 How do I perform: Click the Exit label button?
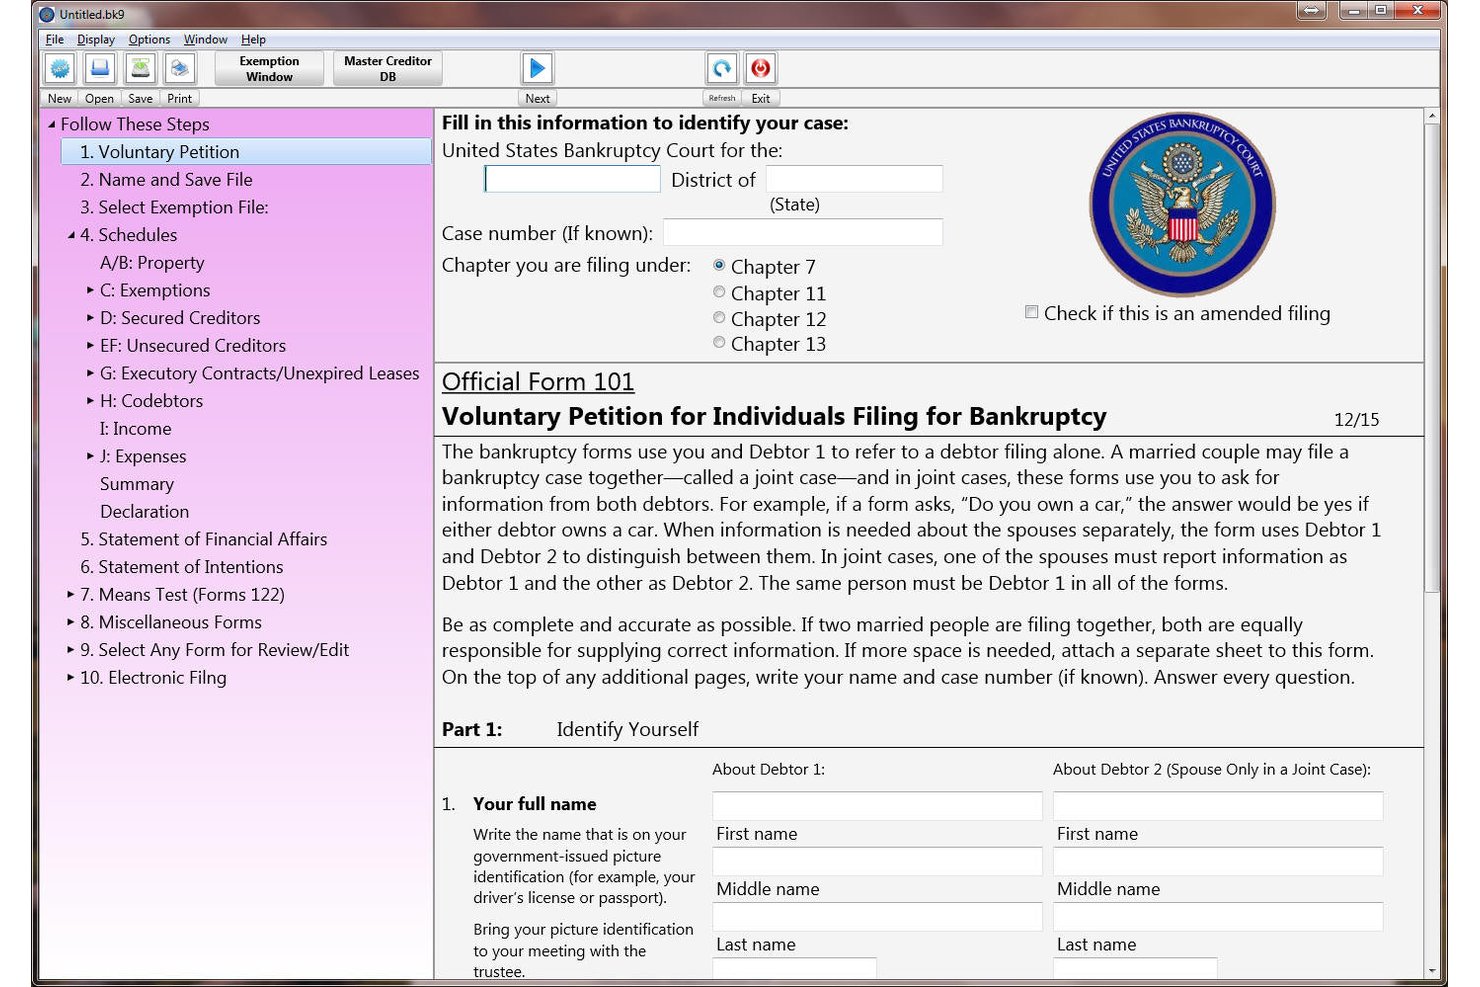(x=761, y=98)
